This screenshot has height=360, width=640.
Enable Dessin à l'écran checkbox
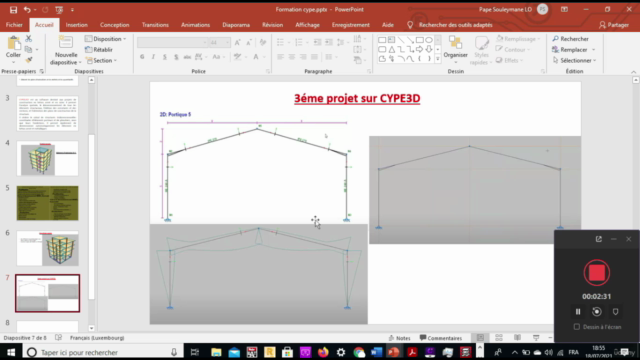(x=577, y=327)
